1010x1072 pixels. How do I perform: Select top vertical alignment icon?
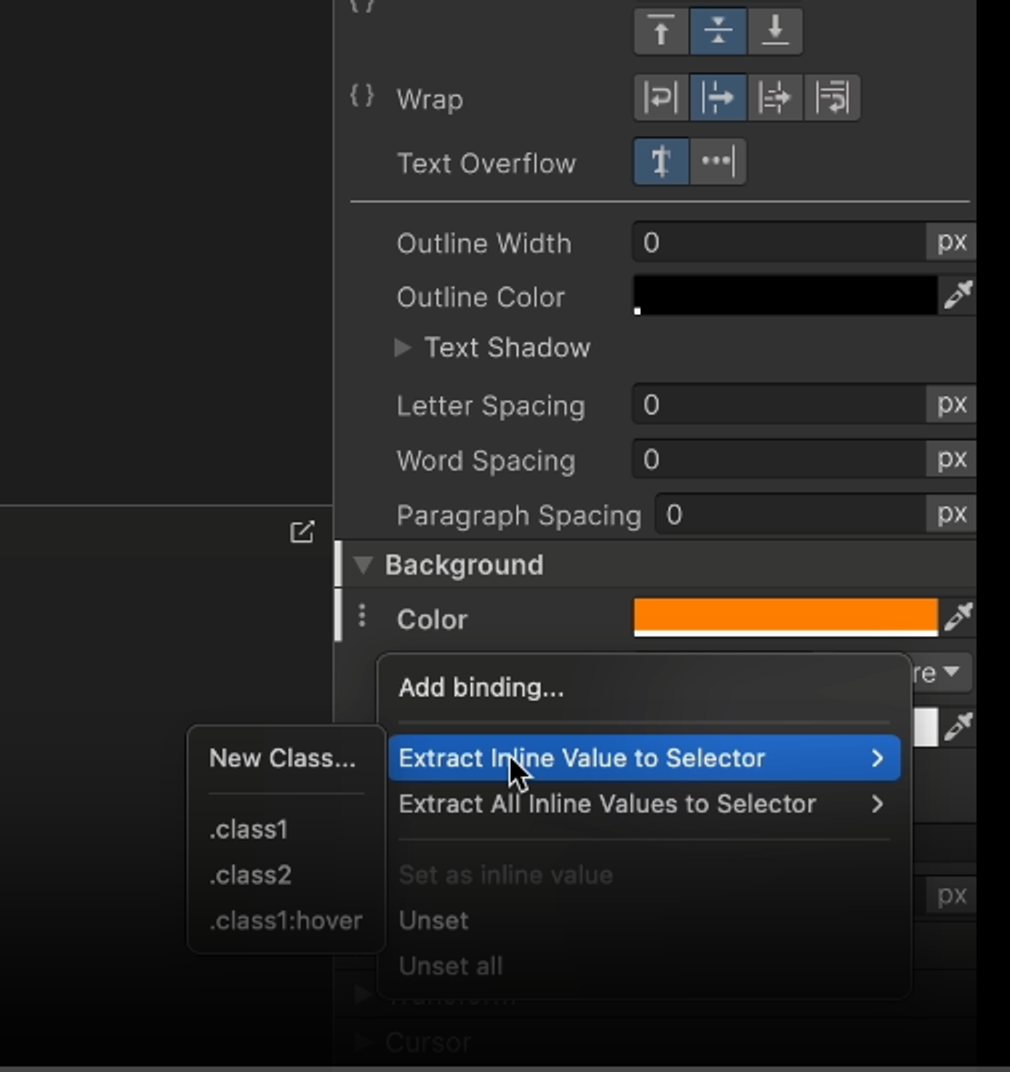pos(661,31)
